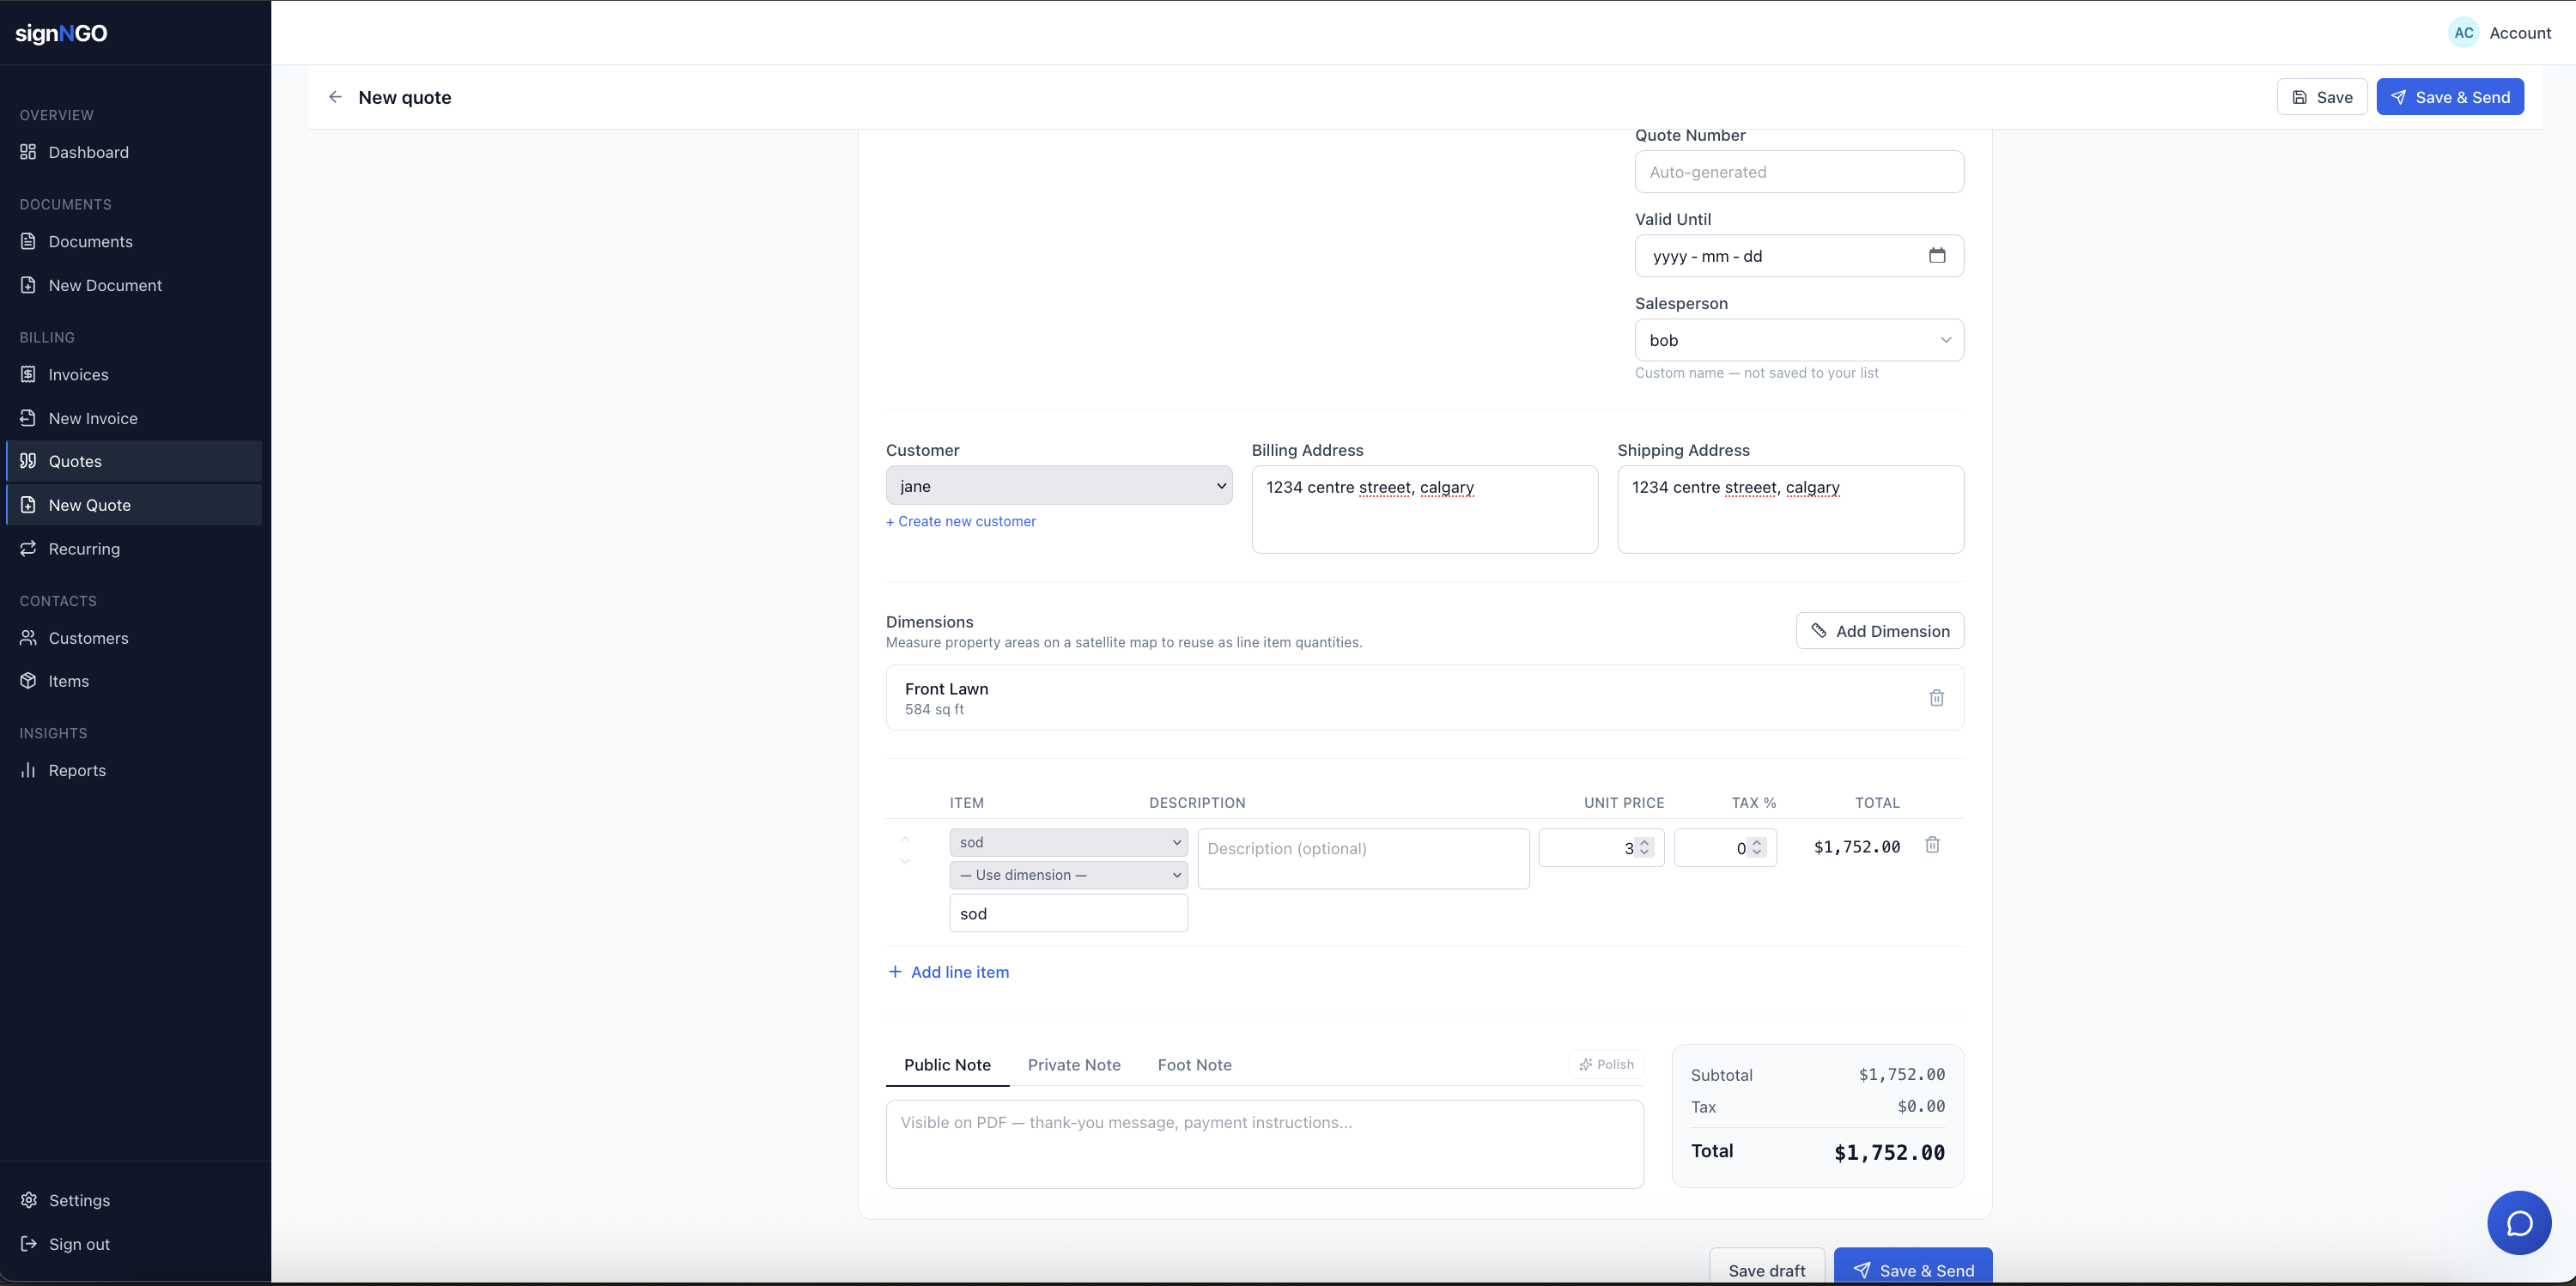Move the sod line item down

[x=905, y=860]
